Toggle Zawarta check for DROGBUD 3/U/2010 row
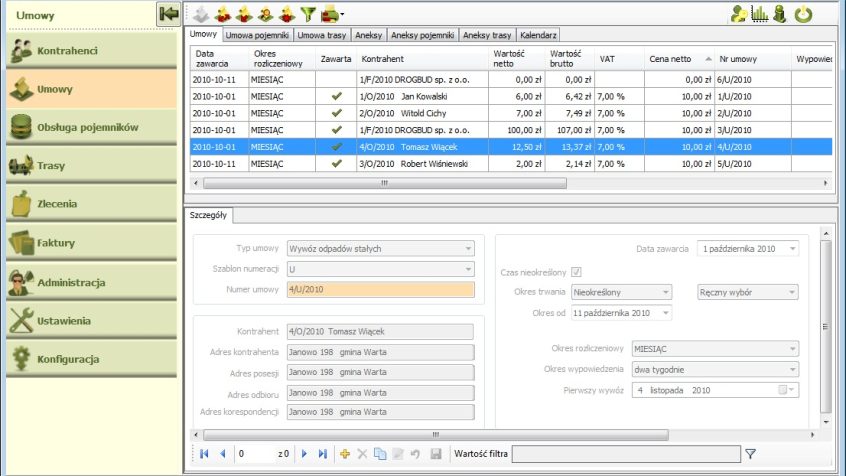 tap(337, 130)
